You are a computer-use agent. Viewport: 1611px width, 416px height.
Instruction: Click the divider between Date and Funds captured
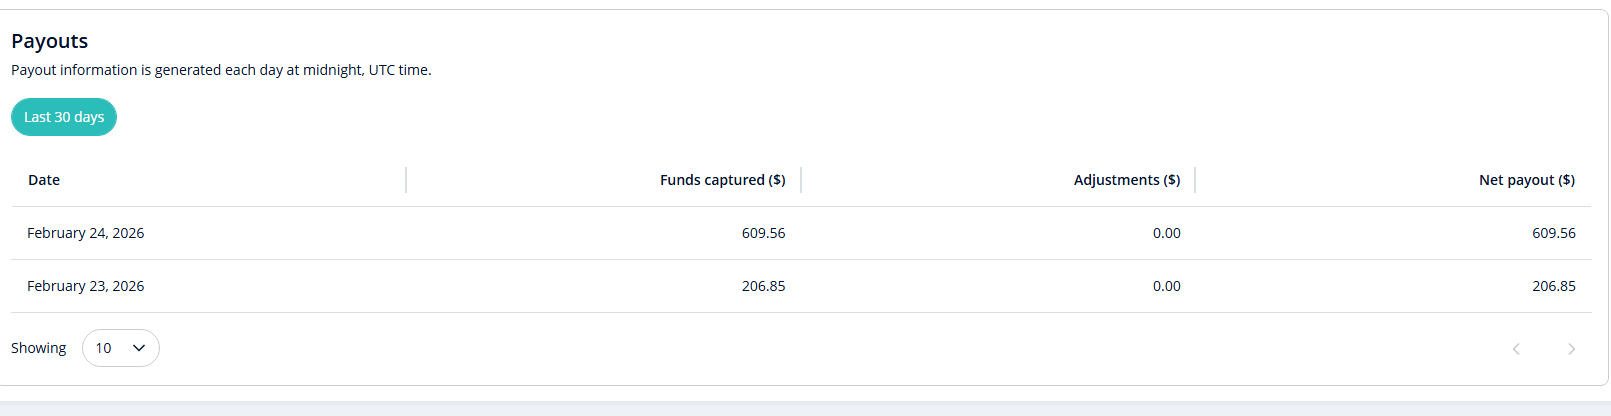(x=406, y=180)
